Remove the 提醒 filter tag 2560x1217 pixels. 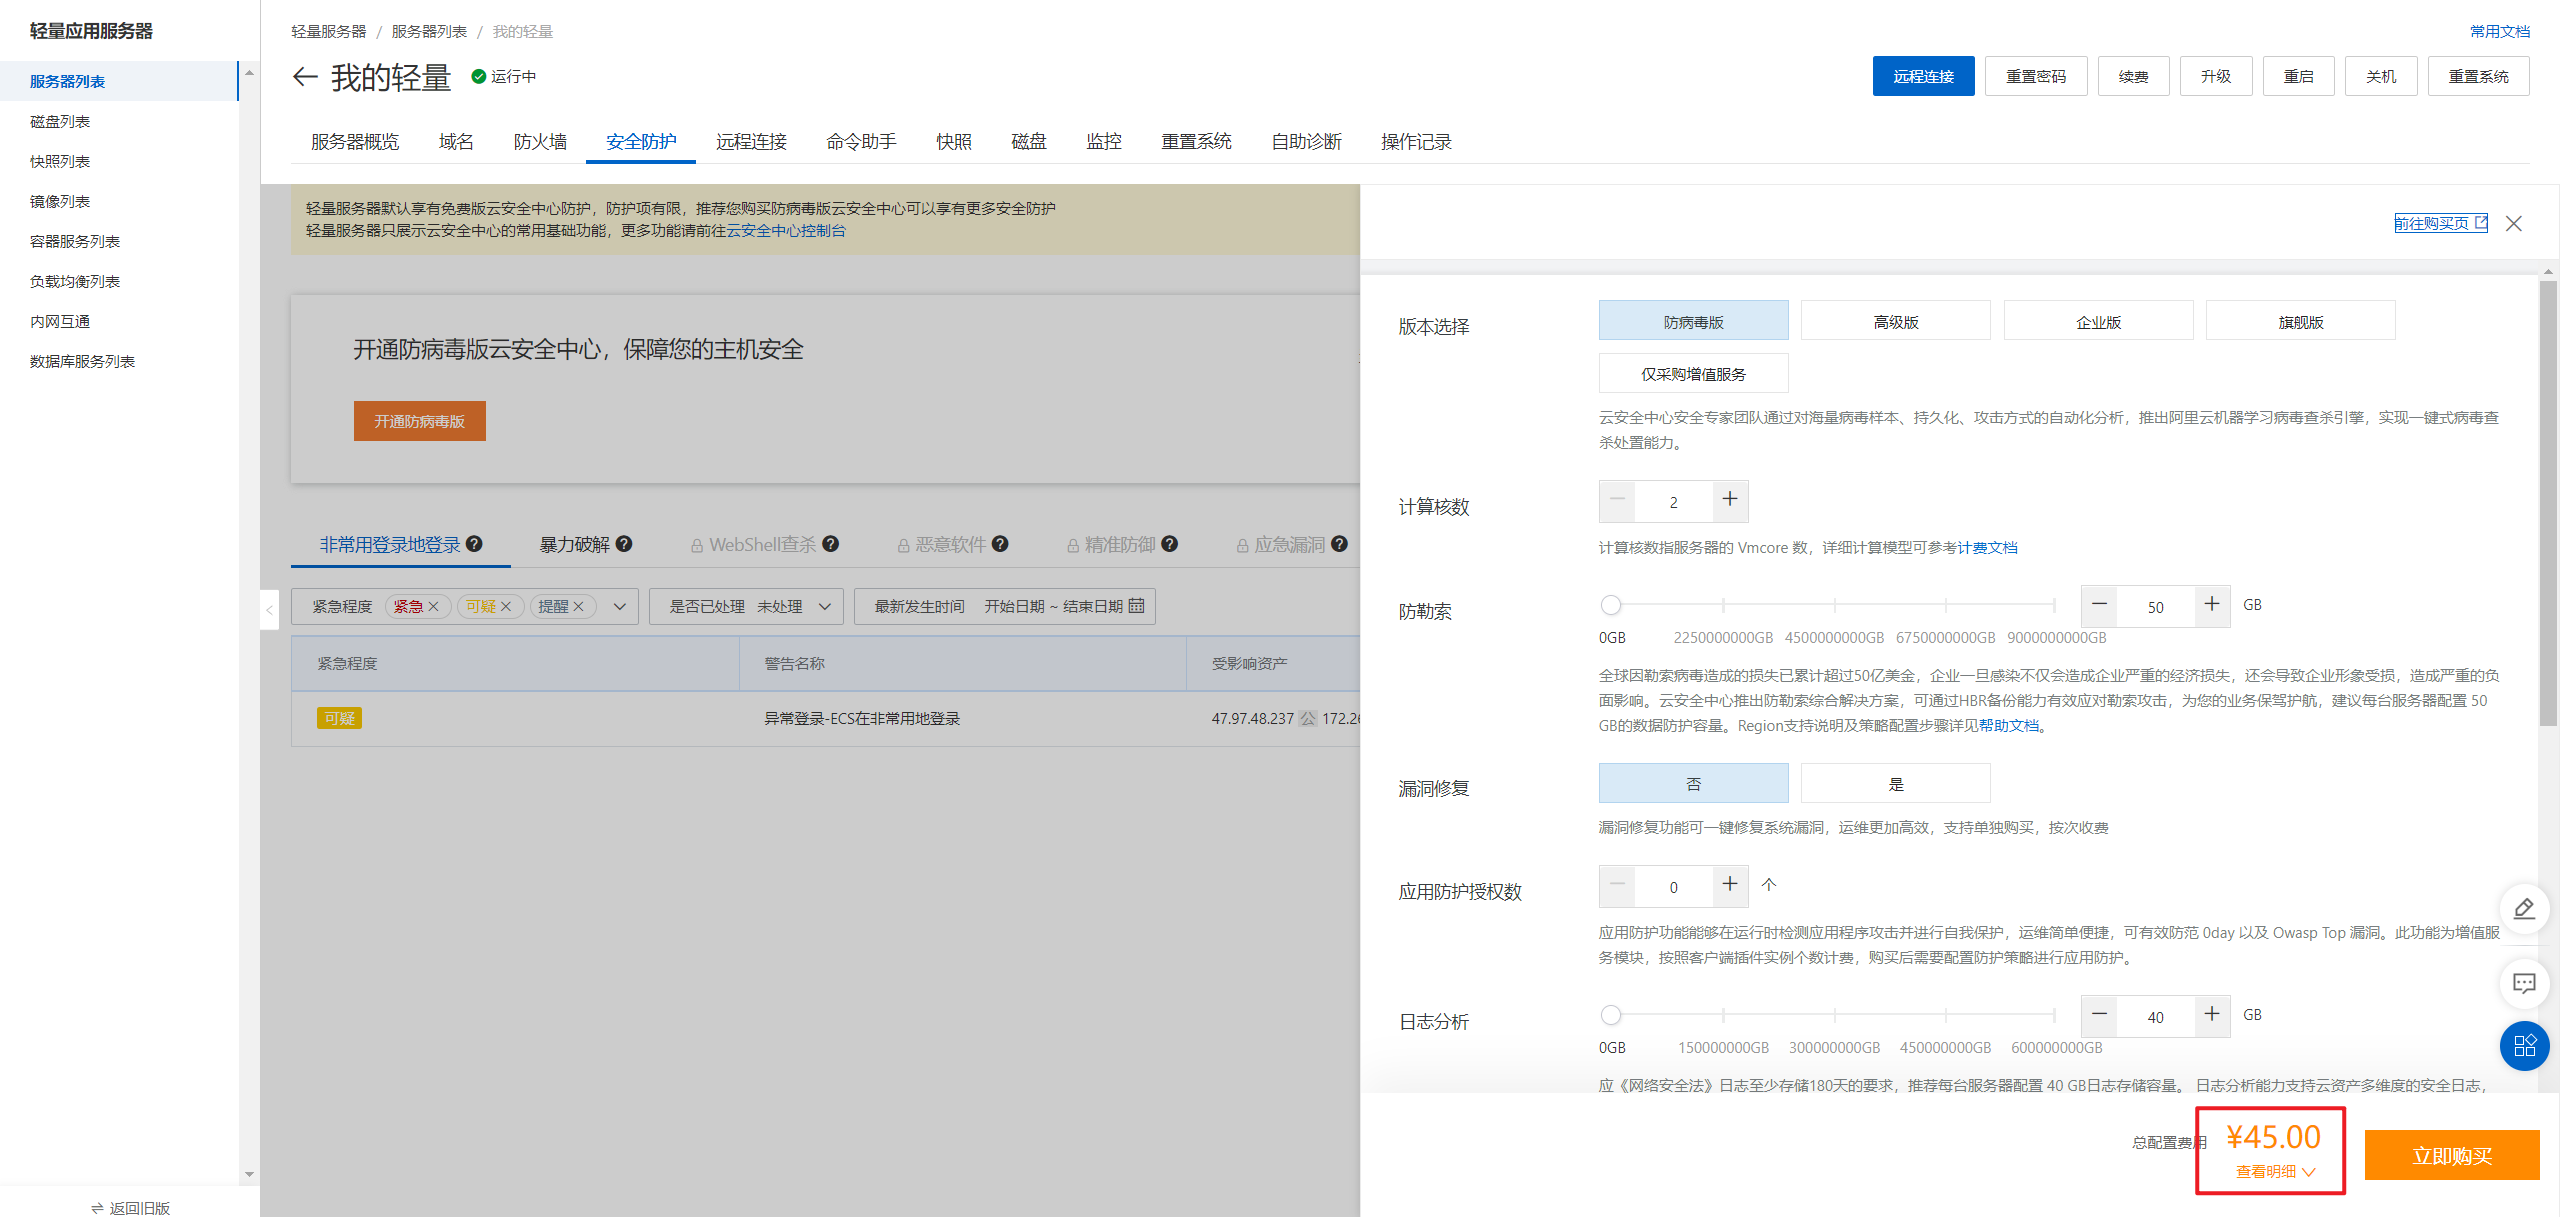tap(578, 607)
